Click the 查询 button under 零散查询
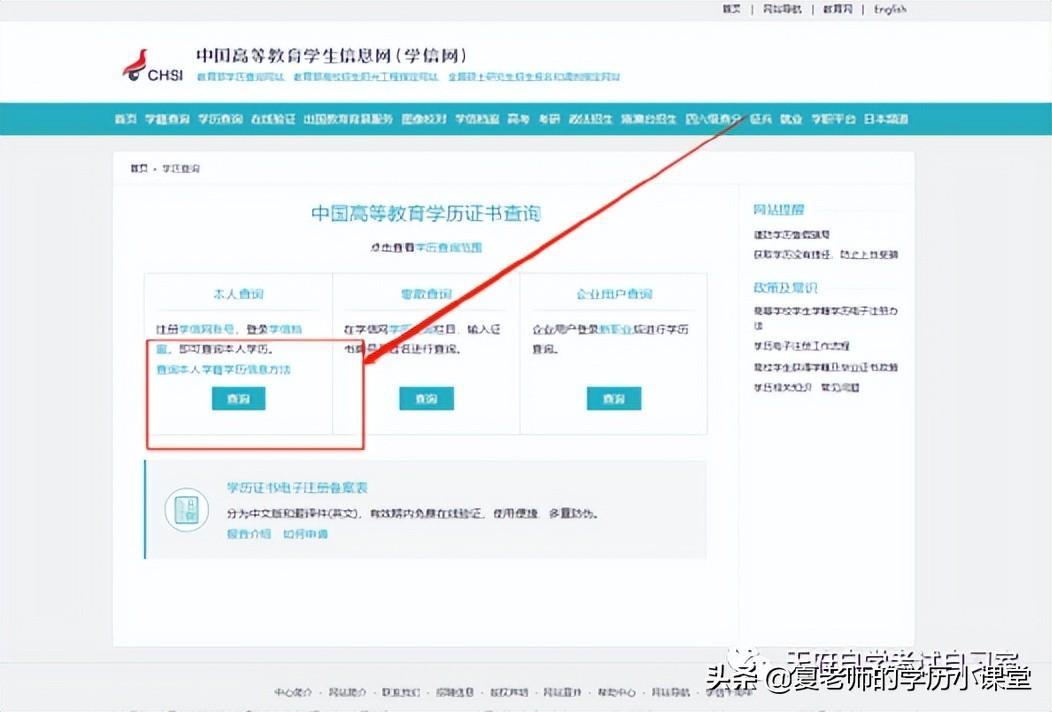Viewport: 1052px width, 712px height. point(427,399)
